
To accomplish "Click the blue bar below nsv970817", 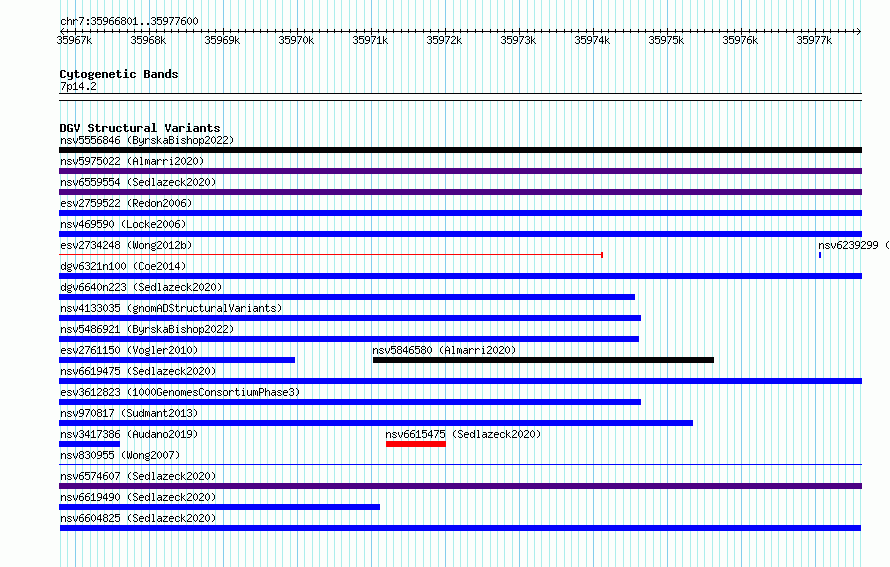I will click(376, 423).
